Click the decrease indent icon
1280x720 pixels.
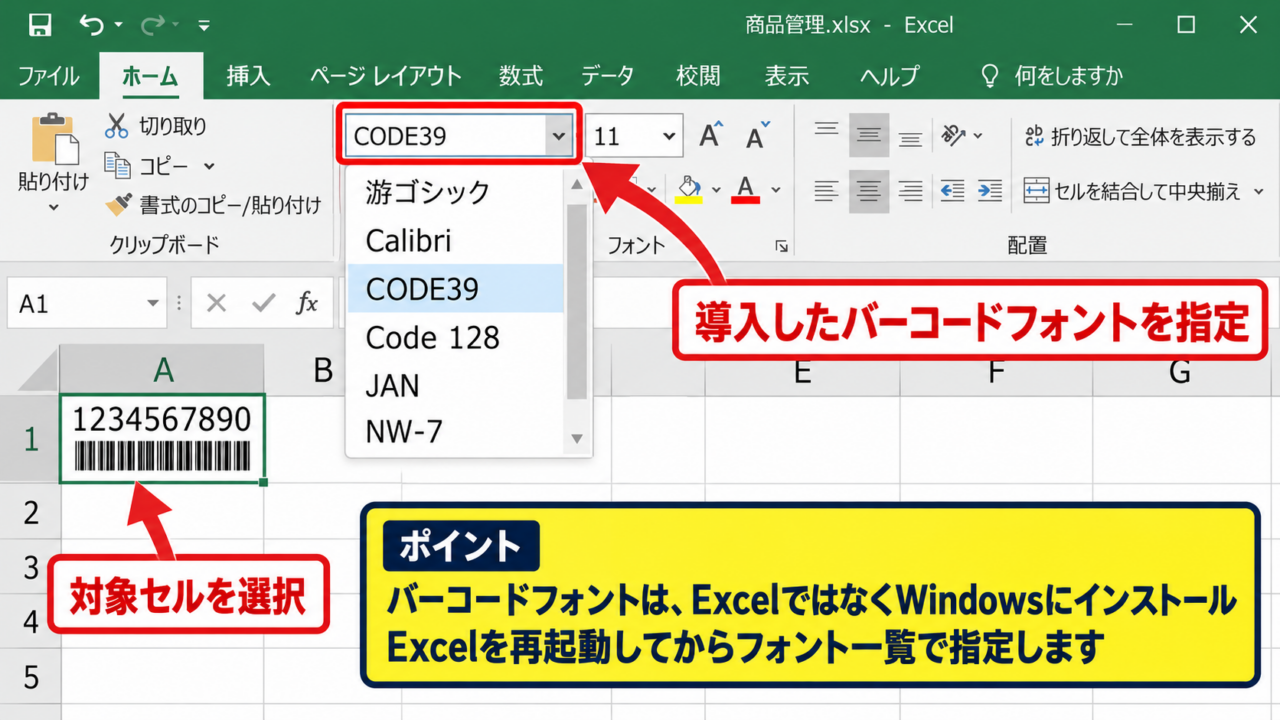click(x=953, y=190)
